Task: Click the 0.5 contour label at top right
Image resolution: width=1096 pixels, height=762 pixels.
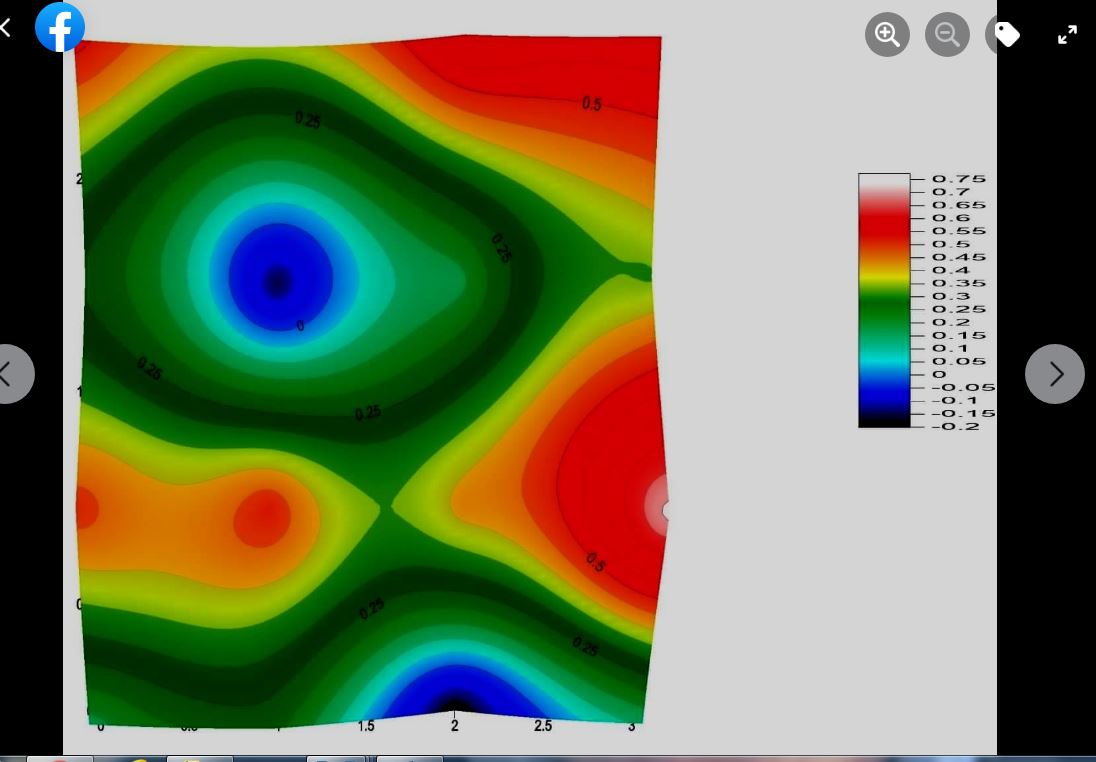Action: [591, 104]
